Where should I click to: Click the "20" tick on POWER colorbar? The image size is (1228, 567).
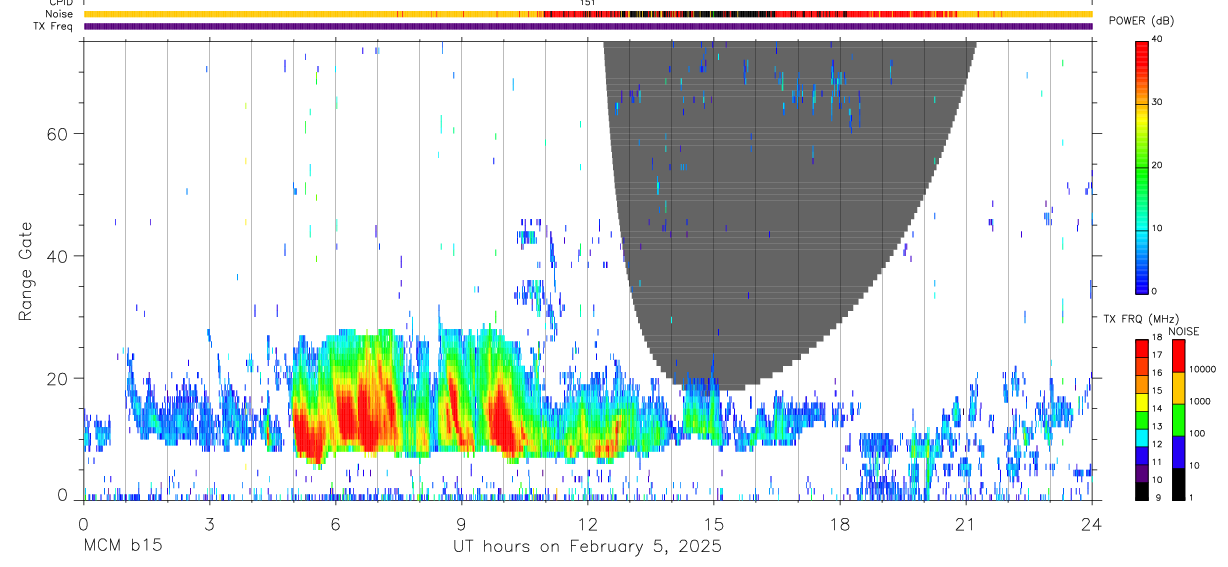1157,165
